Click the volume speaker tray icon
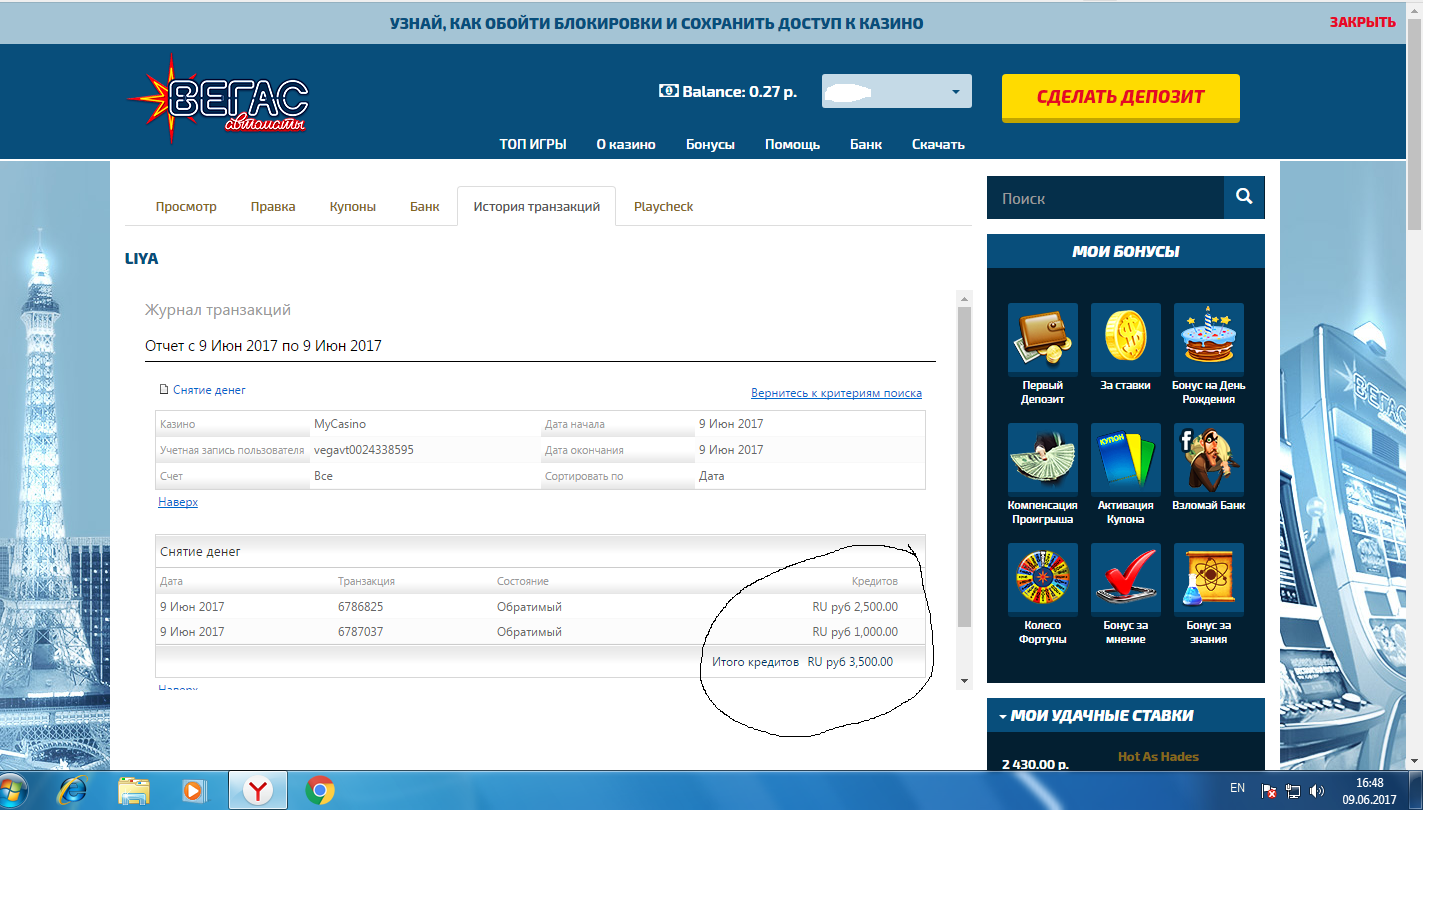1440x900 pixels. (x=1317, y=791)
